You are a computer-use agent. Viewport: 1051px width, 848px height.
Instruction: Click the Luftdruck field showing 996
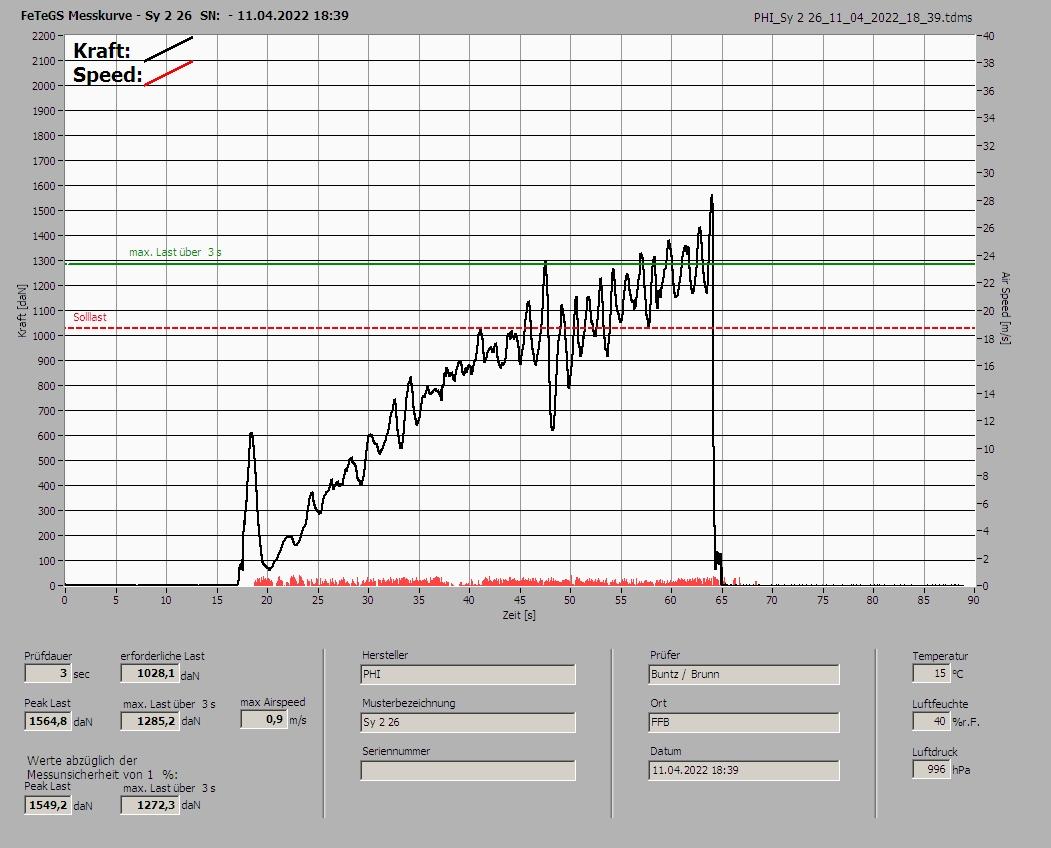[x=930, y=769]
